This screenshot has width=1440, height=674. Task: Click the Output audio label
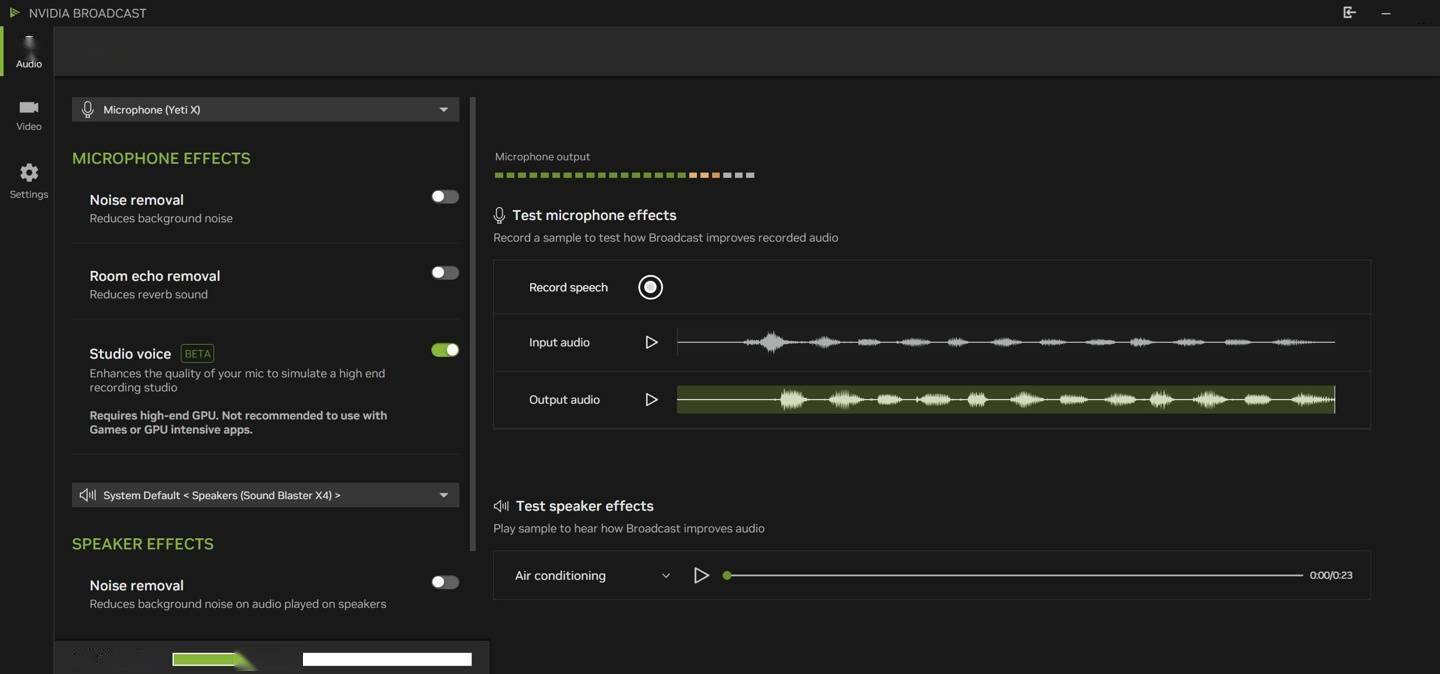pyautogui.click(x=564, y=399)
